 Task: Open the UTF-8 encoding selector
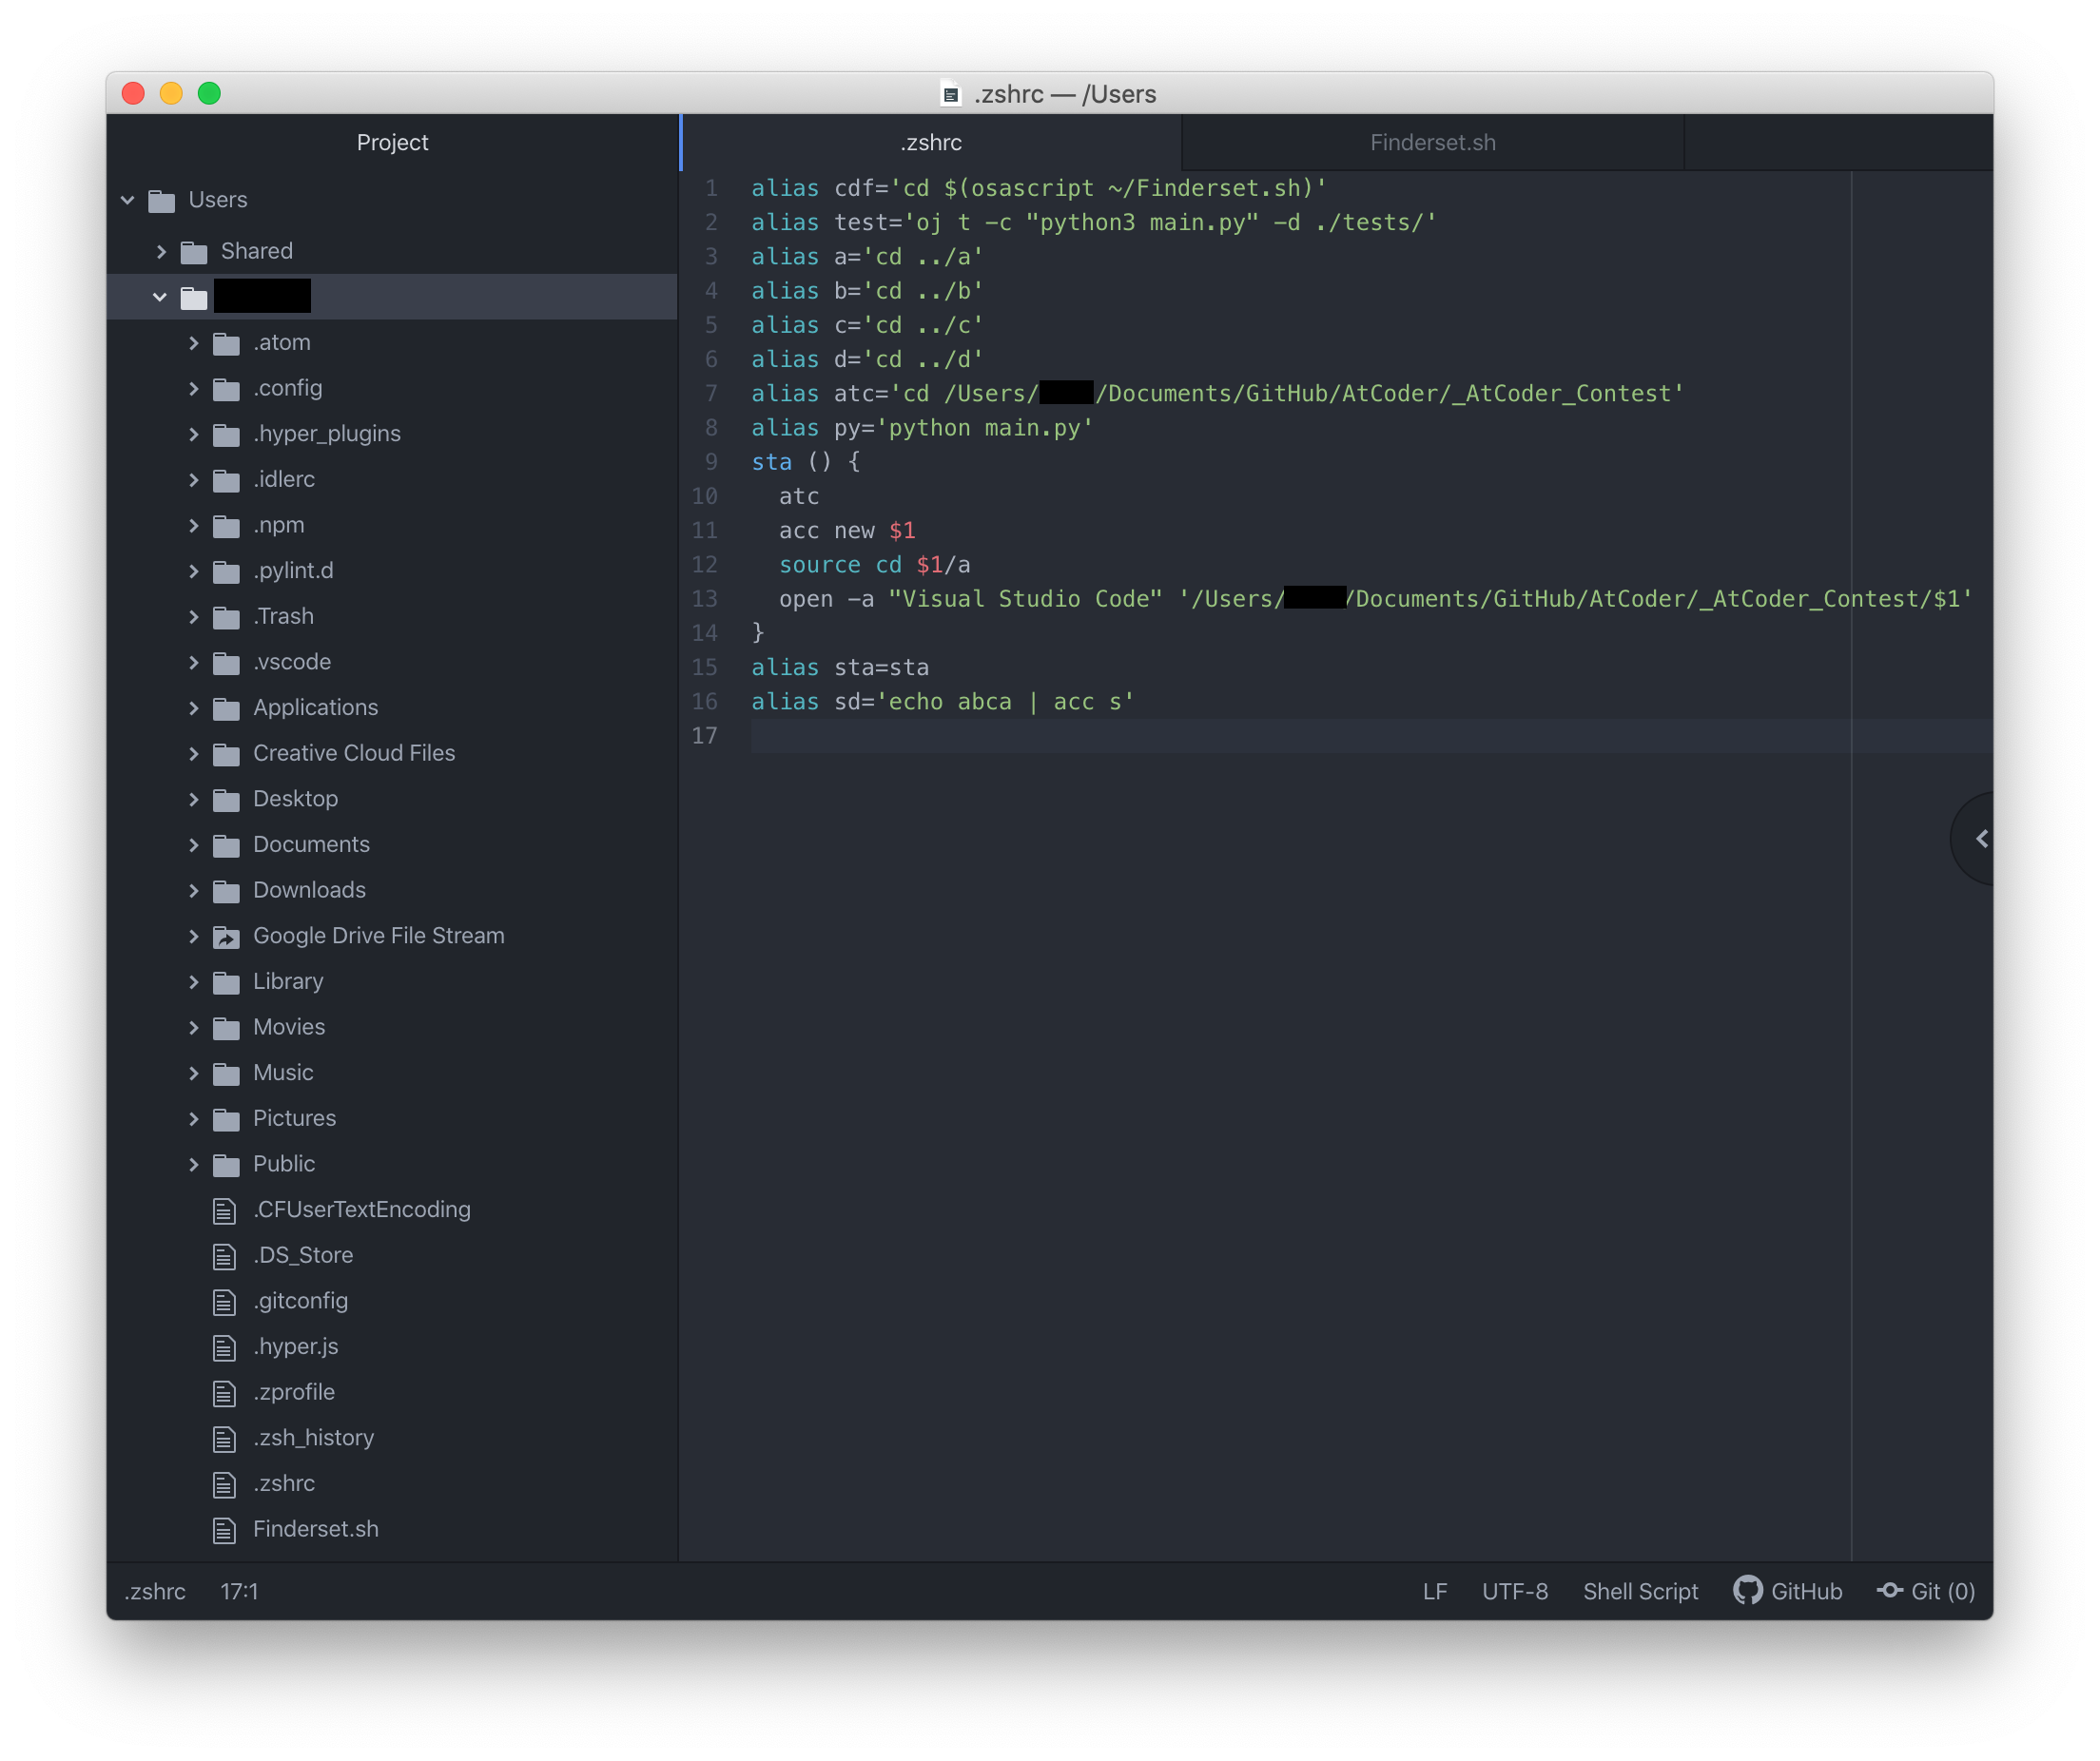click(x=1514, y=1591)
